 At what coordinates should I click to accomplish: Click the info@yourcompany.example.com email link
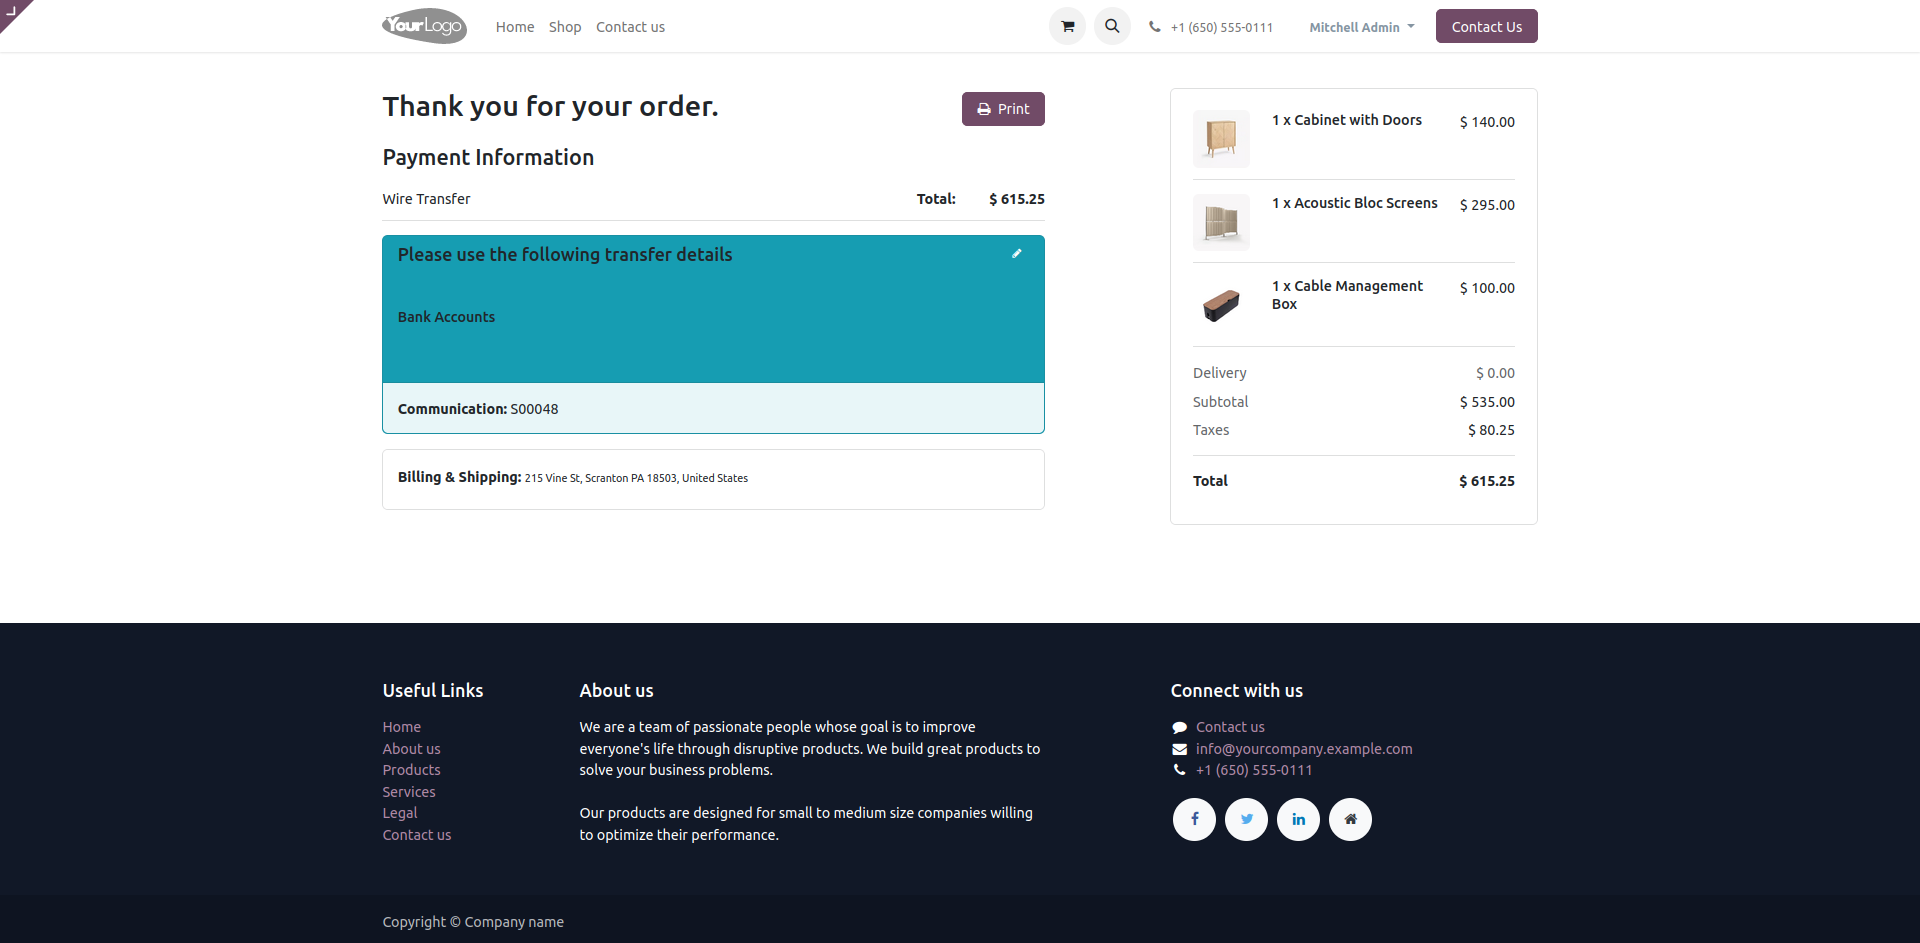tap(1304, 749)
